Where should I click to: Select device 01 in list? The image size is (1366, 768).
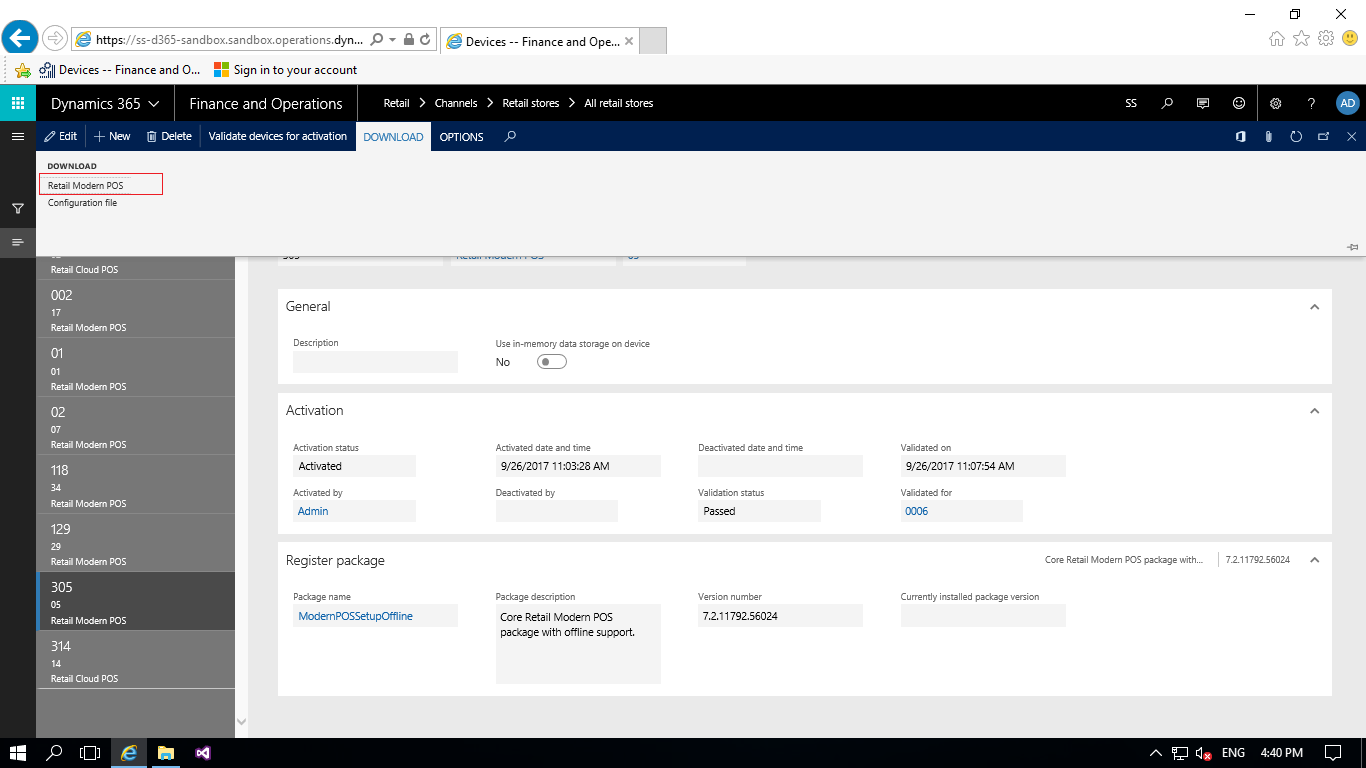[x=136, y=368]
